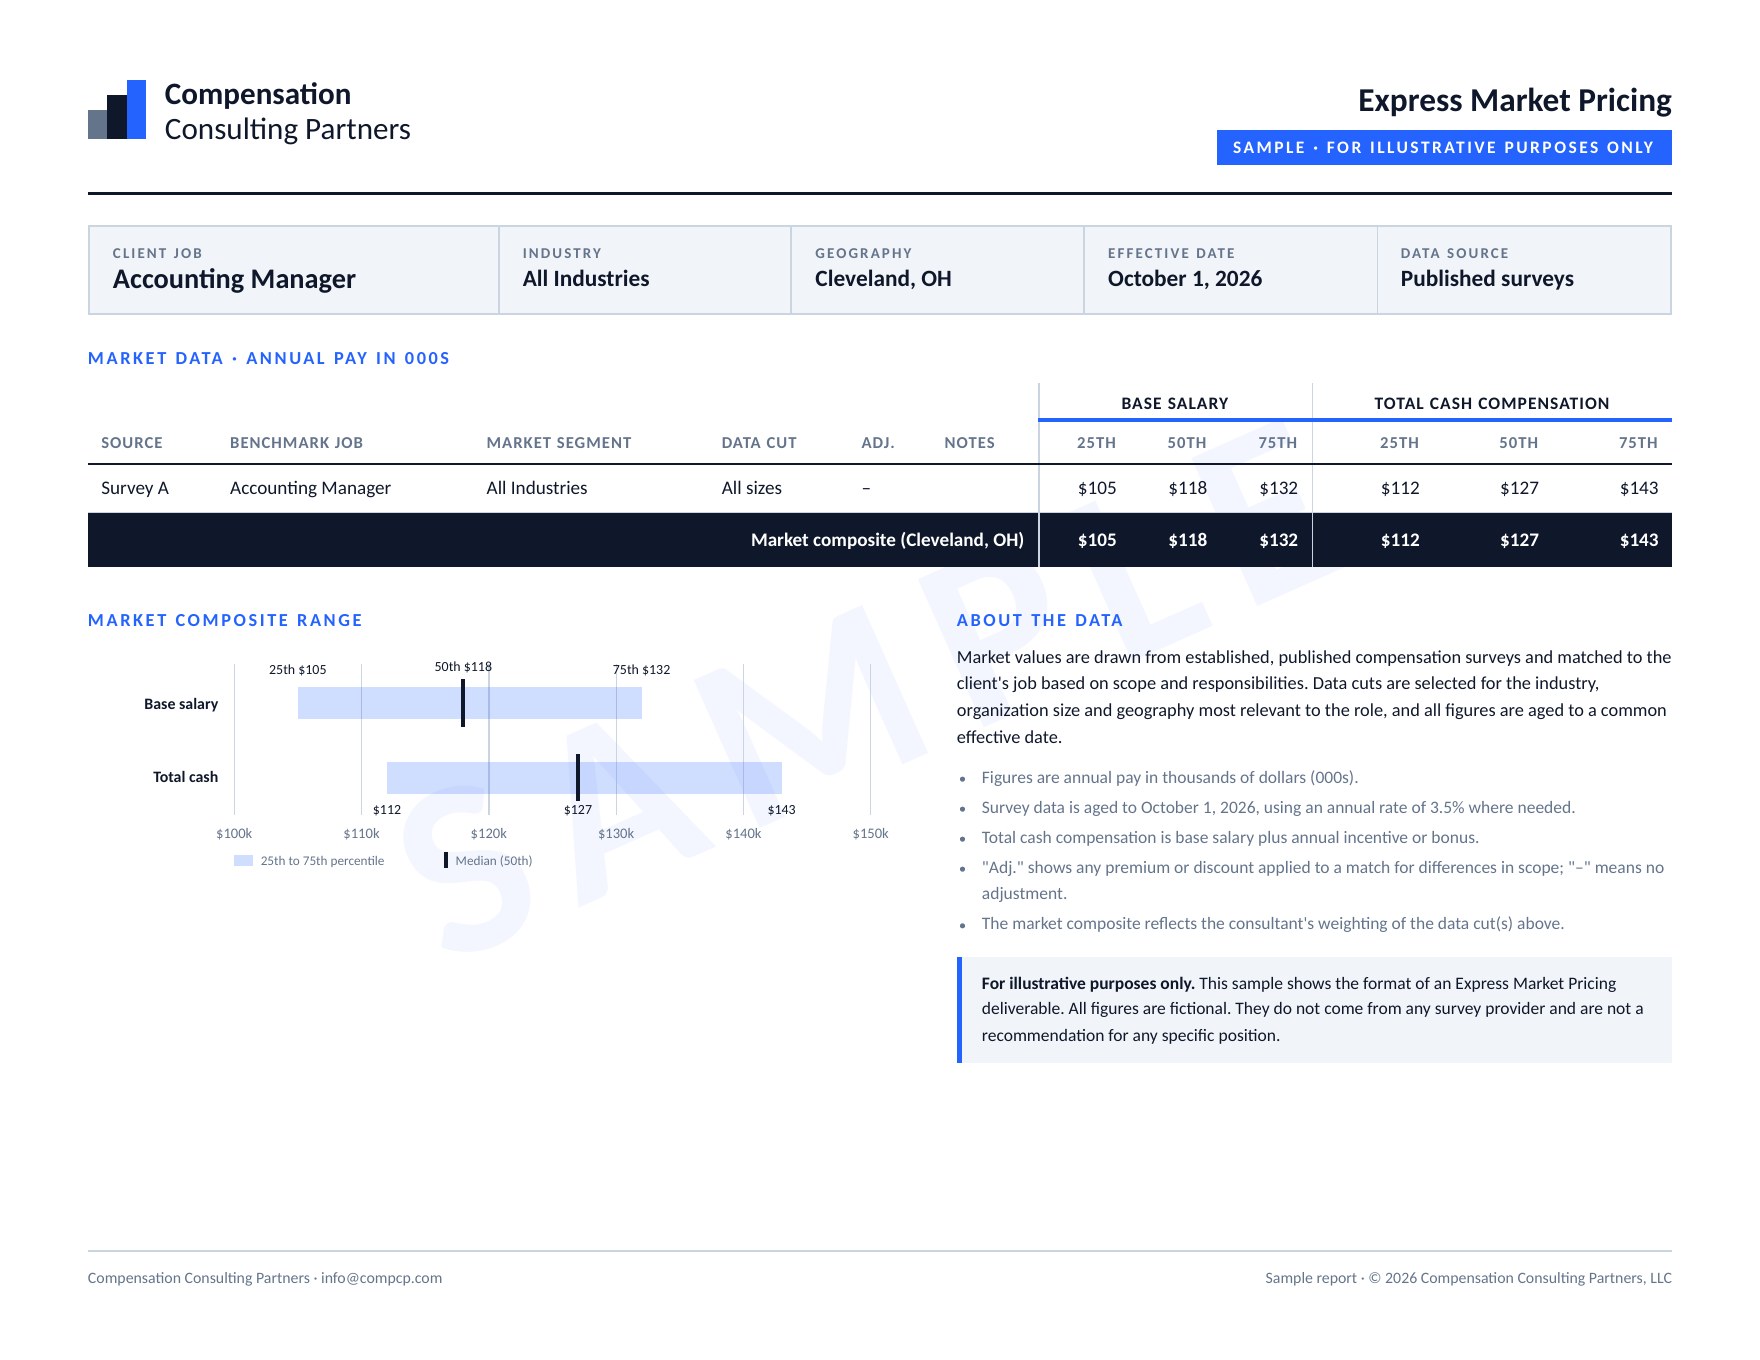
Task: Click market composite base salary 25th '$105'
Action: (1097, 540)
